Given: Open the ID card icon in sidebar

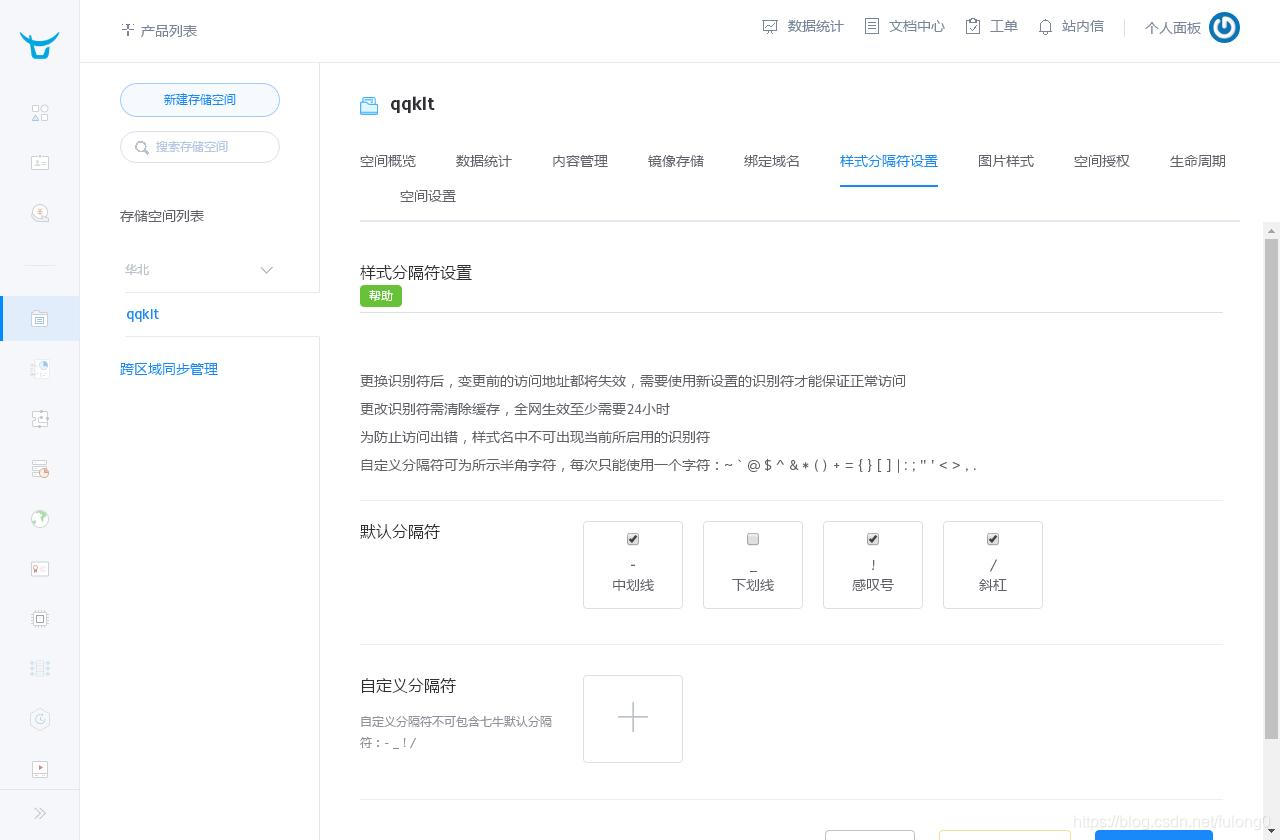Looking at the screenshot, I should (x=40, y=162).
